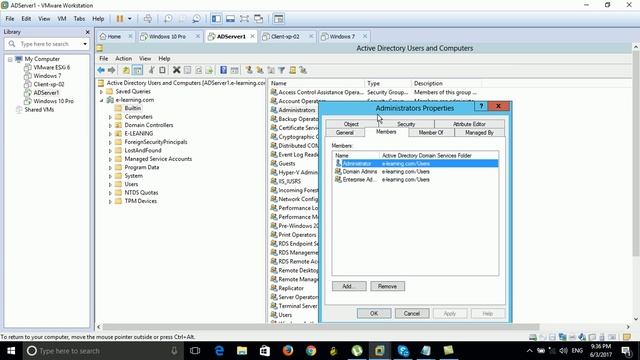
Task: Open Google Chrome from the taskbar
Action: click(x=311, y=351)
